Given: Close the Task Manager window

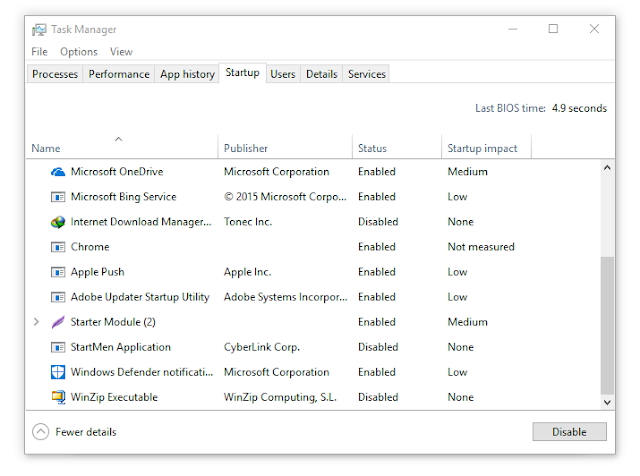Looking at the screenshot, I should click(594, 29).
